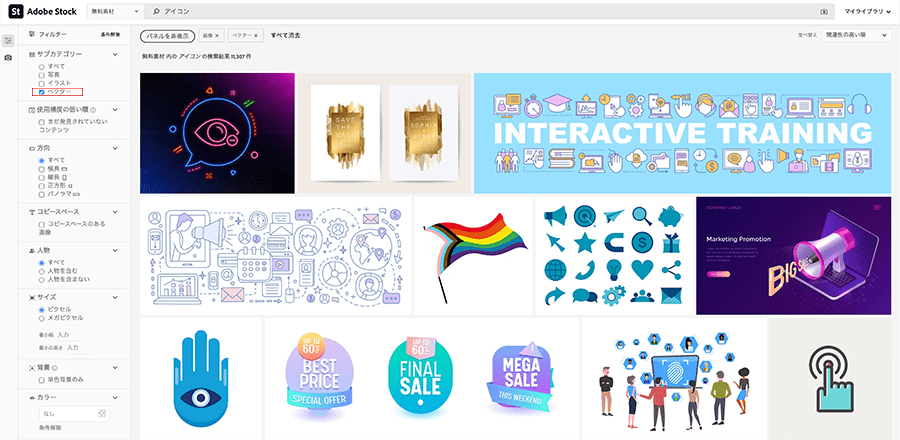This screenshot has width=900, height=440.
Task: Check まだ発見されていないコンテンツ checkbox
Action: pyautogui.click(x=41, y=122)
